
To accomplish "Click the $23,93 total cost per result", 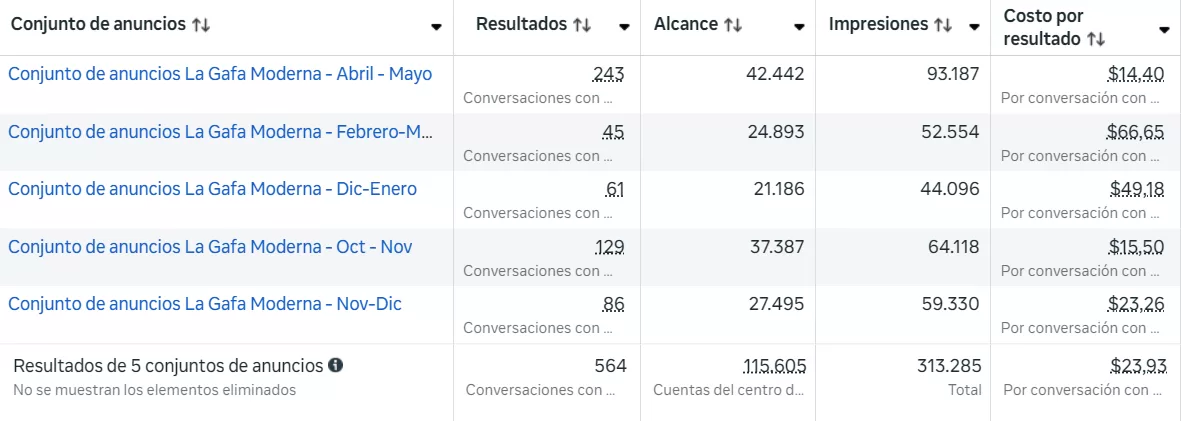I will coord(1137,366).
